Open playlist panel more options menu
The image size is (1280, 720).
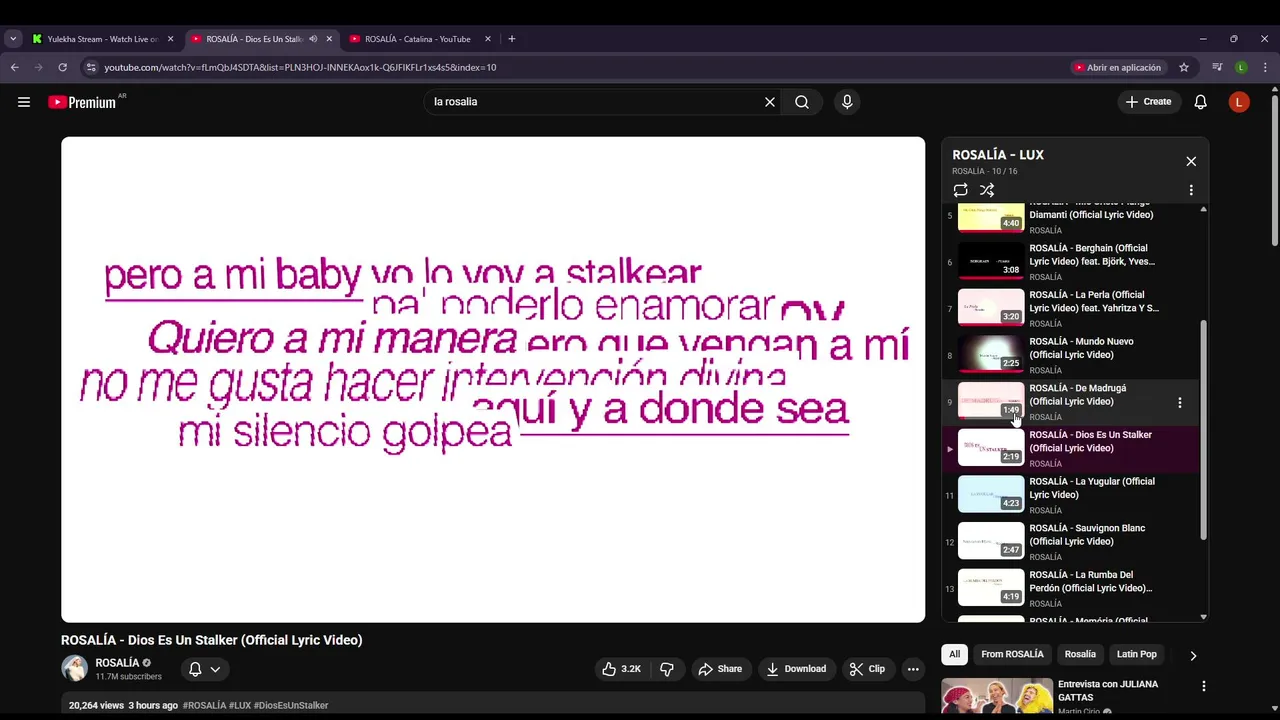[x=1191, y=190]
